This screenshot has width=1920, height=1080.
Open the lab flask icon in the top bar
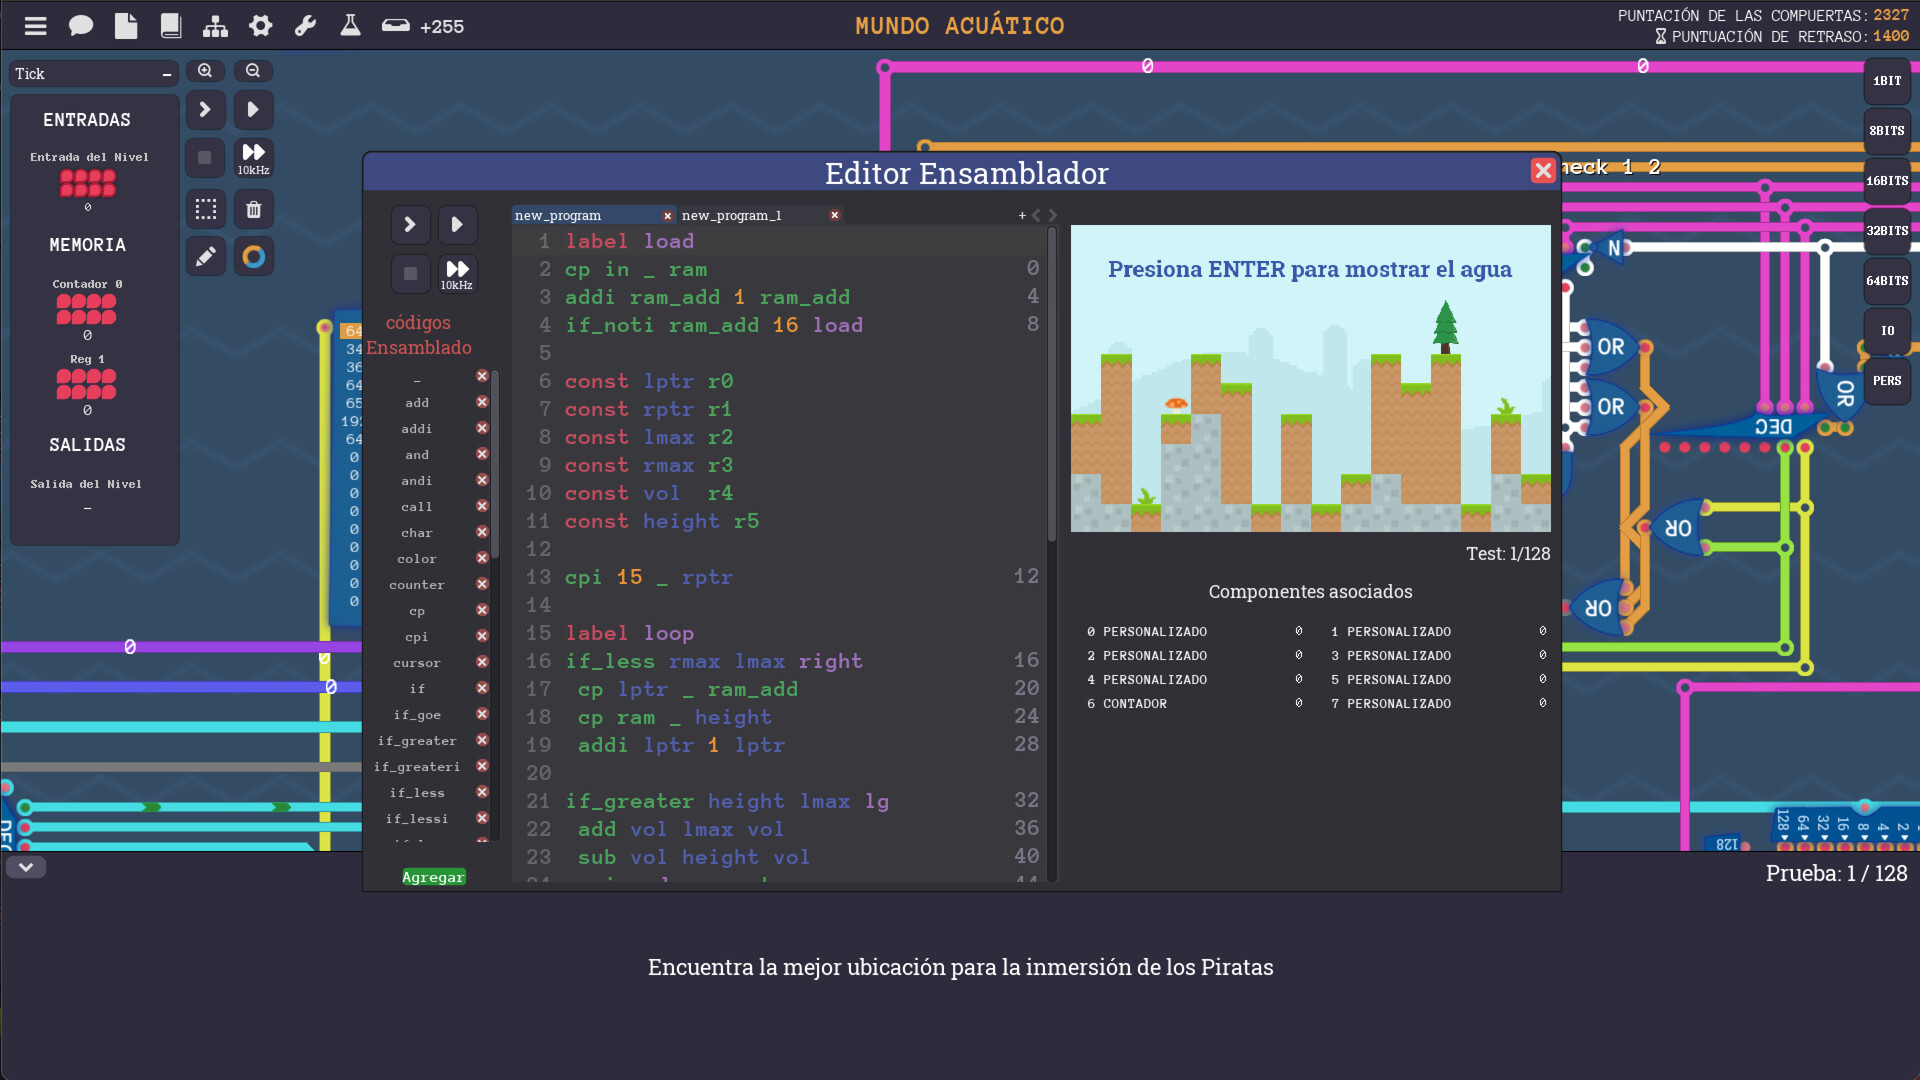350,25
